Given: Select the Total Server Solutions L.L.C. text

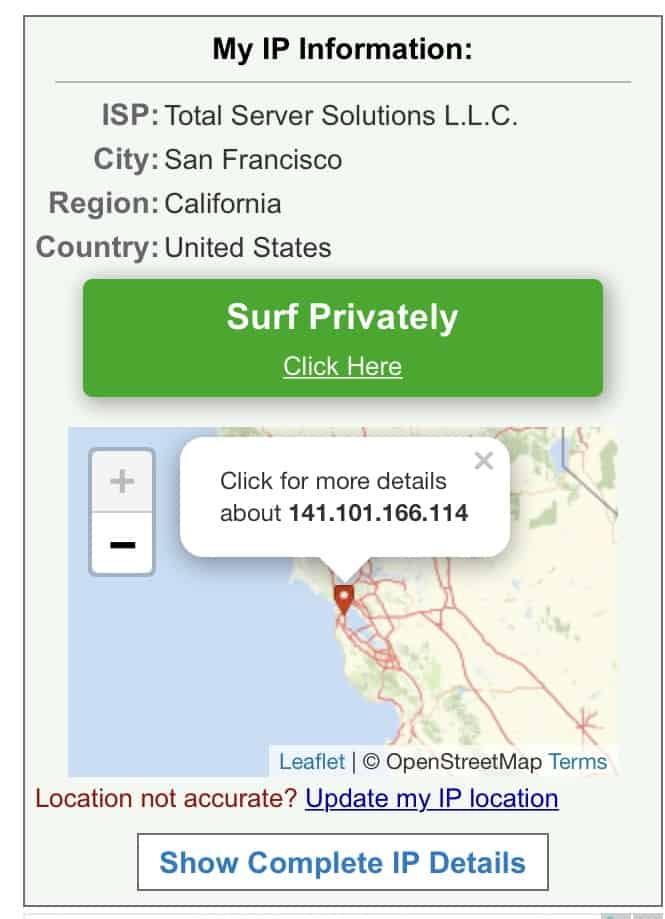Looking at the screenshot, I should [x=341, y=115].
